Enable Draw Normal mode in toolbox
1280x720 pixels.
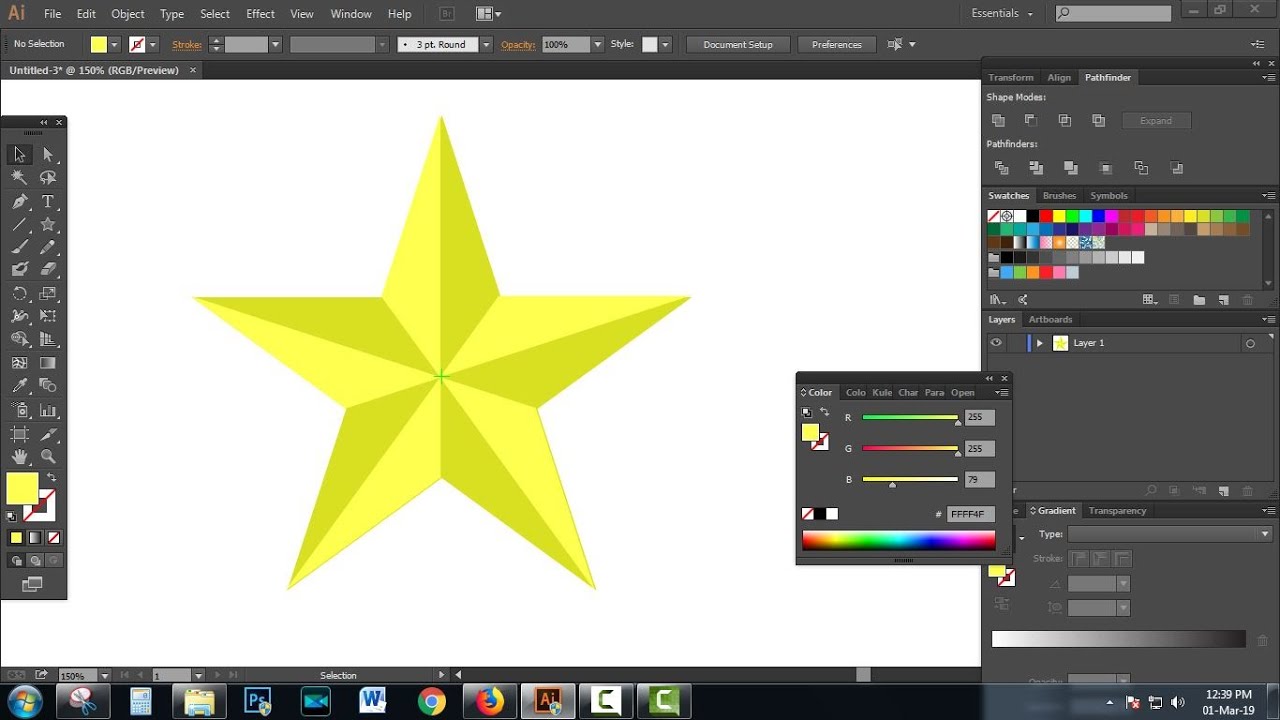click(x=17, y=560)
